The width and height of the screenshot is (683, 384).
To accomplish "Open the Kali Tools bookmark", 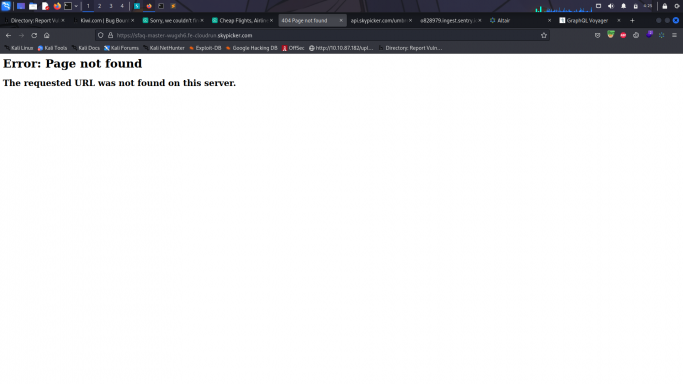I will point(52,48).
